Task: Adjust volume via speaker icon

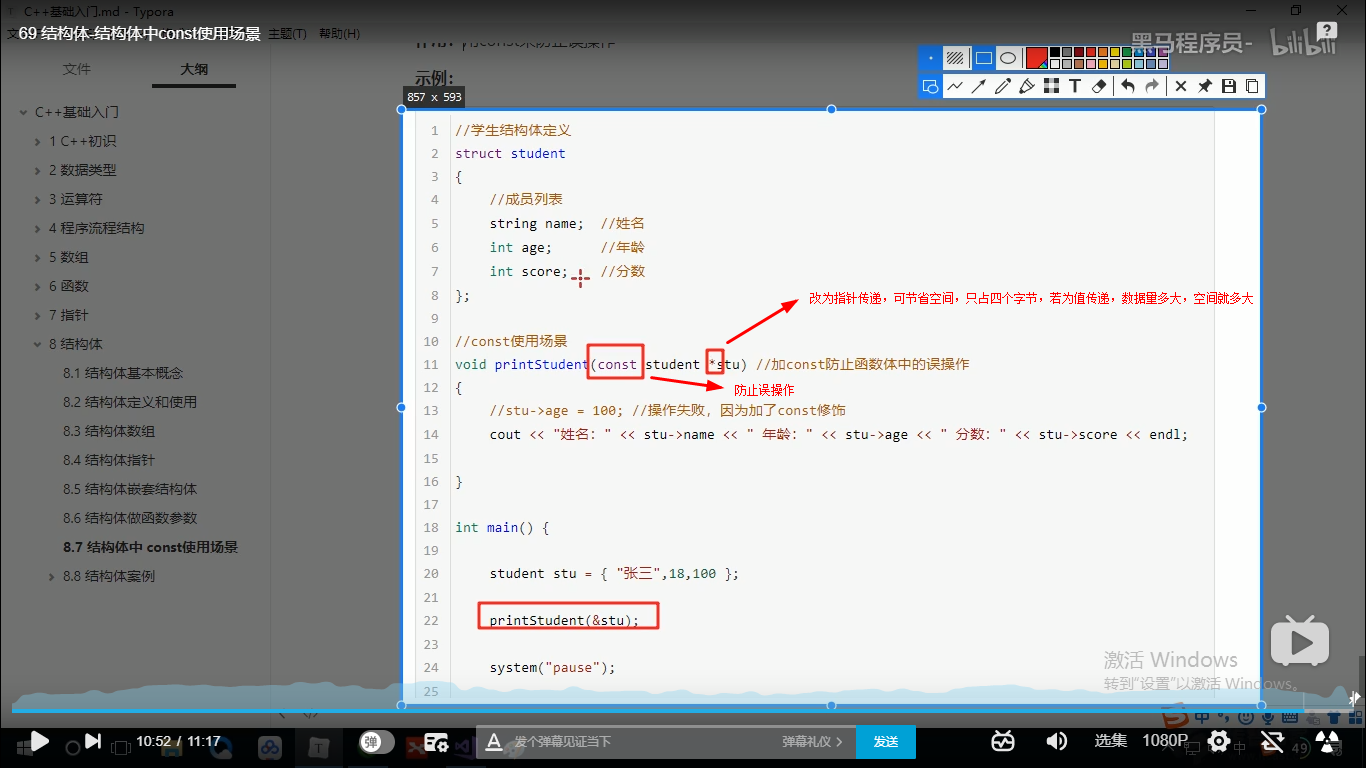Action: (x=1056, y=741)
